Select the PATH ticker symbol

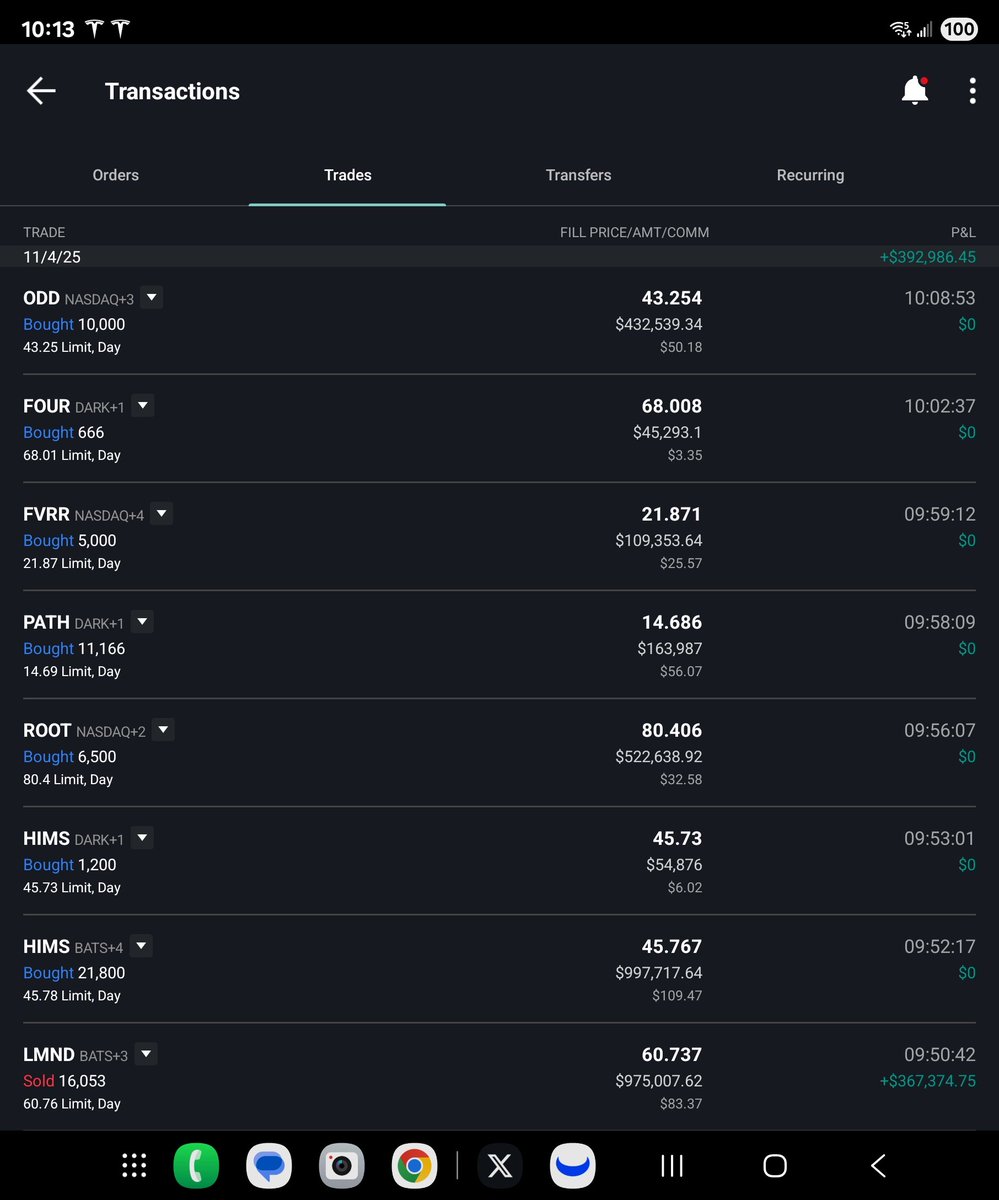pos(46,622)
